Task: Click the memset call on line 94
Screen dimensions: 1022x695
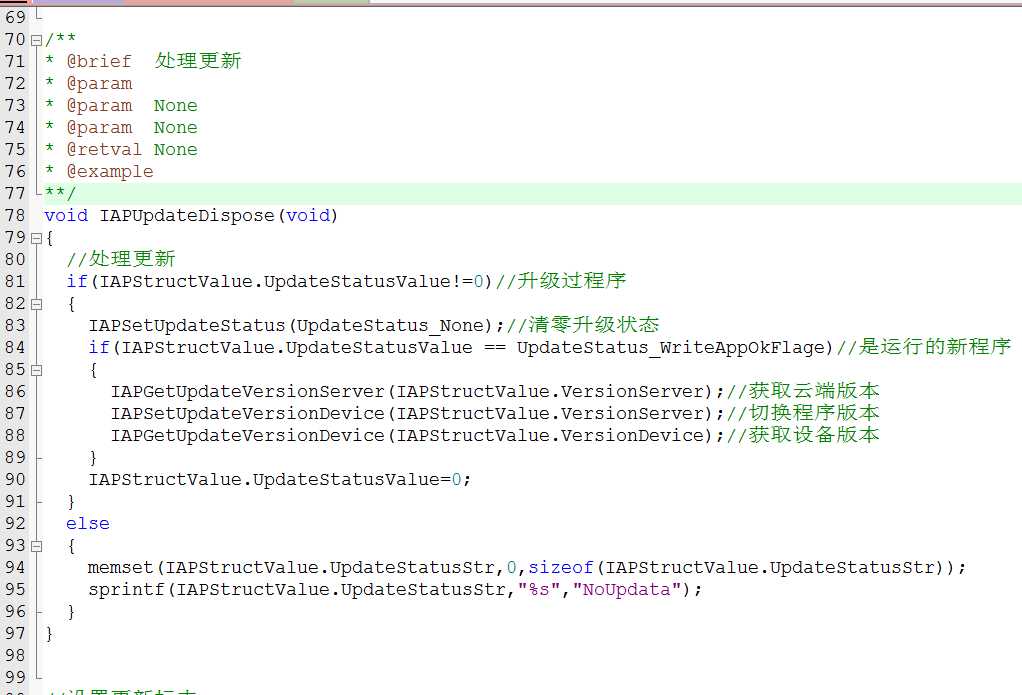Action: [121, 568]
